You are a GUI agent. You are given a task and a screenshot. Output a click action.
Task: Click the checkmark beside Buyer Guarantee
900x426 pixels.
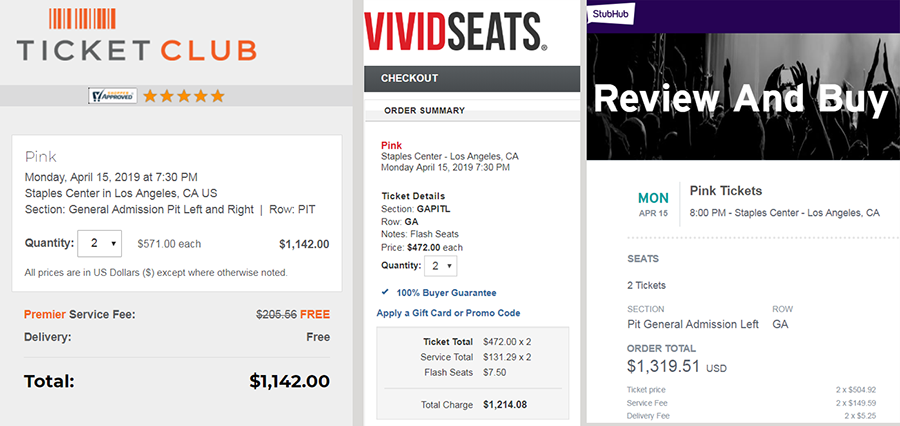(x=386, y=292)
